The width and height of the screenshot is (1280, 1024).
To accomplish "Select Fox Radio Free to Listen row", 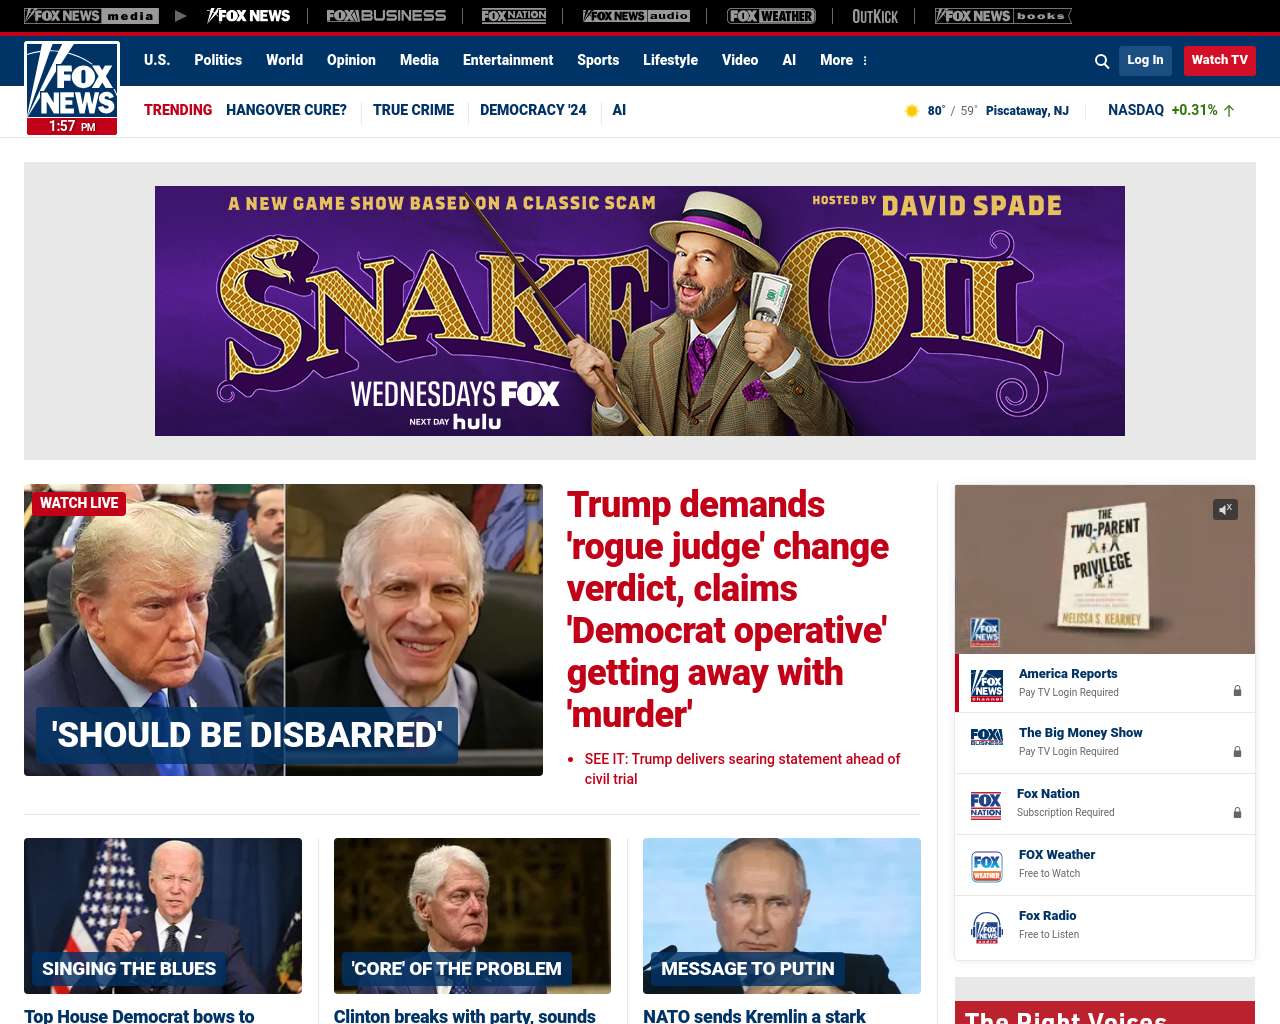I will pos(1105,926).
